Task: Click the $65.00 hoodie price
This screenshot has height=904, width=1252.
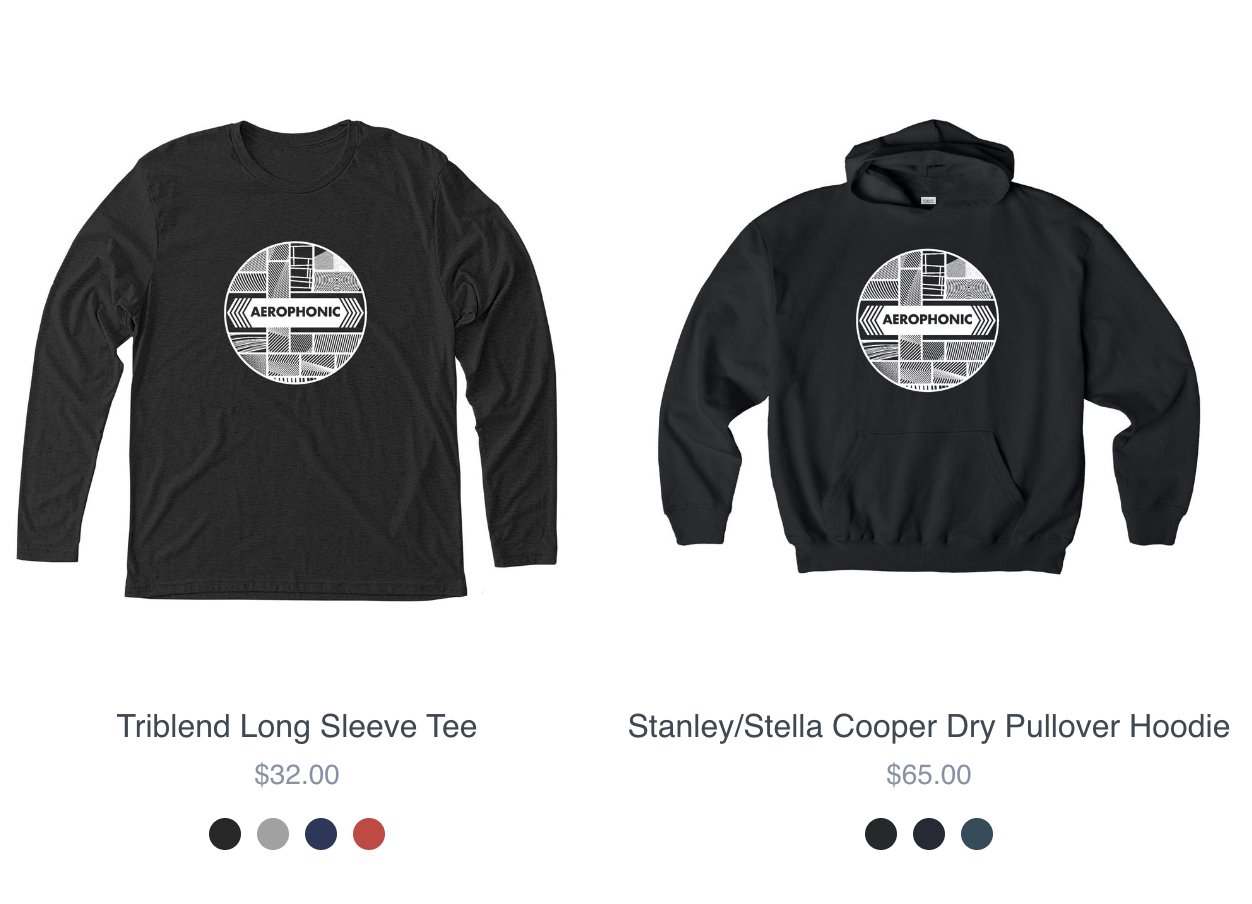Action: point(929,775)
